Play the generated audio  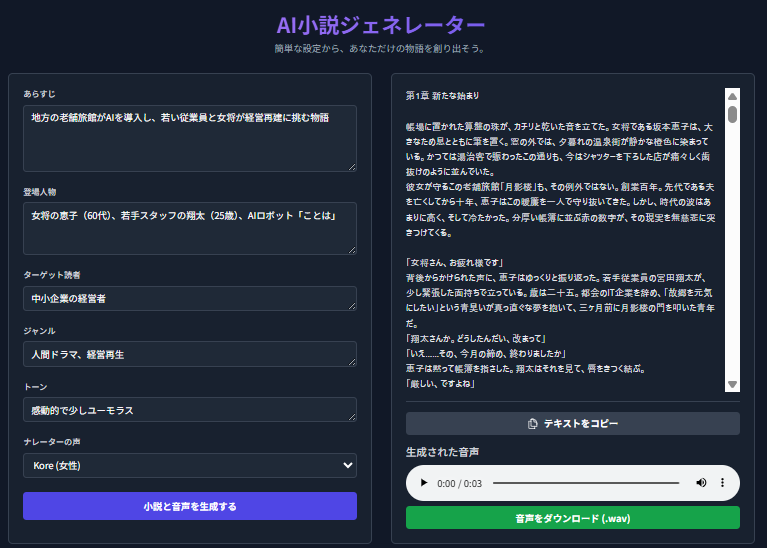click(424, 483)
